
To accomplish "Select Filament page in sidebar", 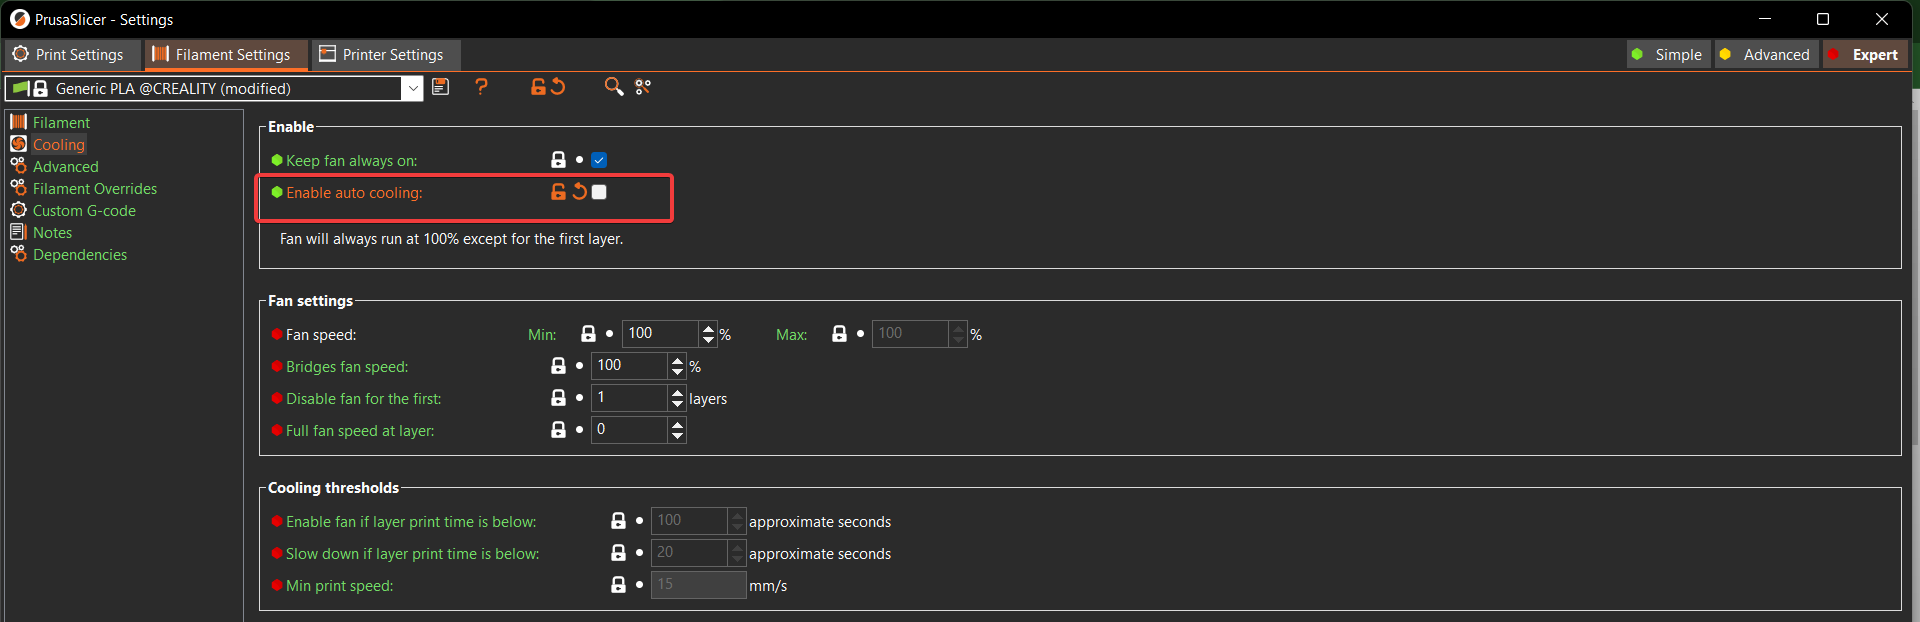I will (x=61, y=122).
